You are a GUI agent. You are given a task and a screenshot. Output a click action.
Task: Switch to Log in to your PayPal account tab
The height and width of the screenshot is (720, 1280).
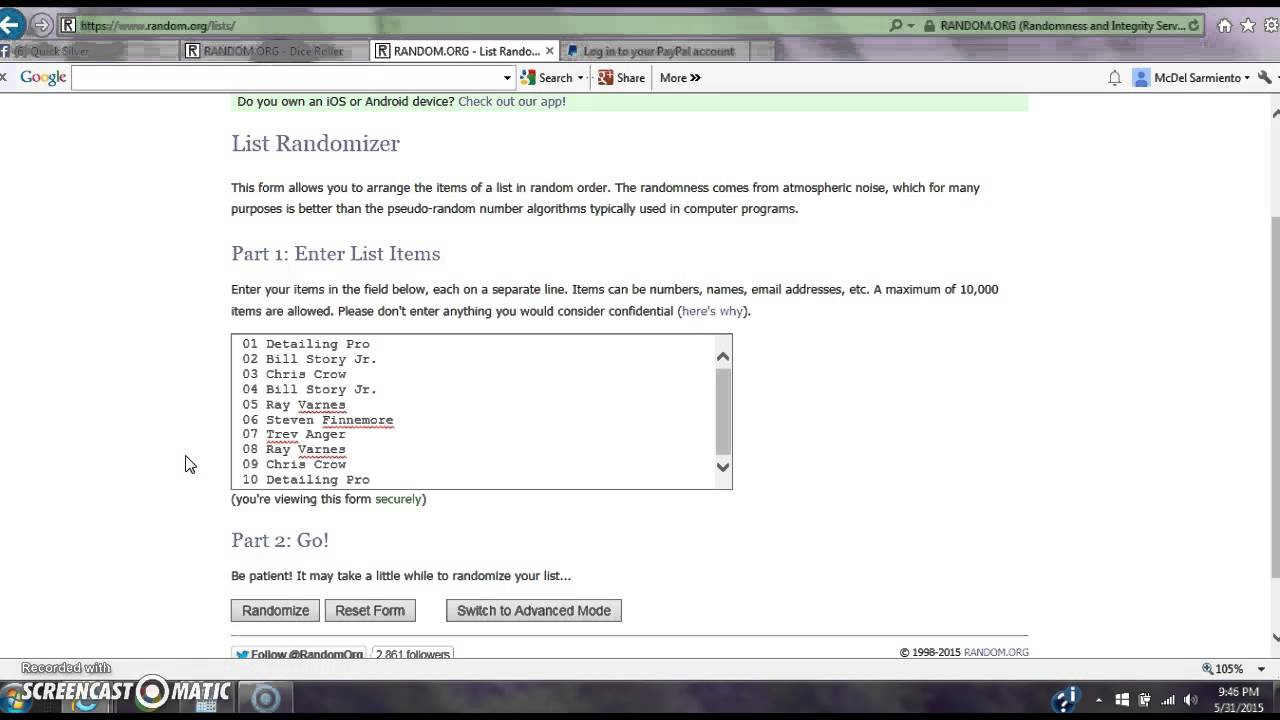coord(658,51)
